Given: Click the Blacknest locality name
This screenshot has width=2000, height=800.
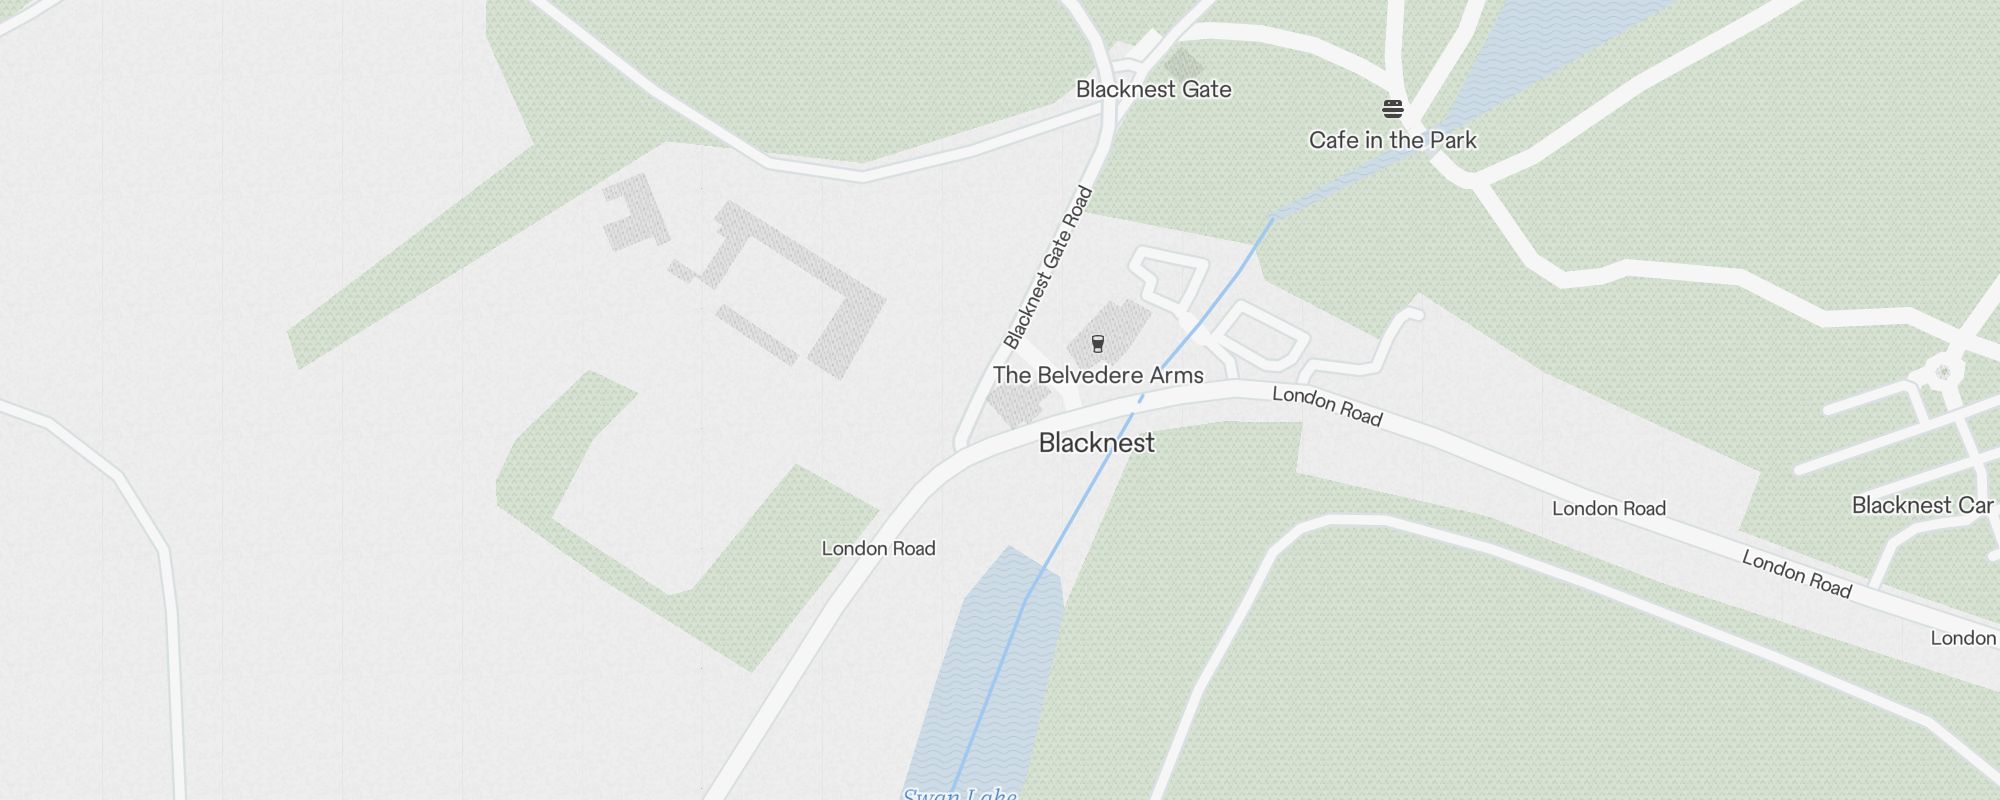Looking at the screenshot, I should point(1096,443).
